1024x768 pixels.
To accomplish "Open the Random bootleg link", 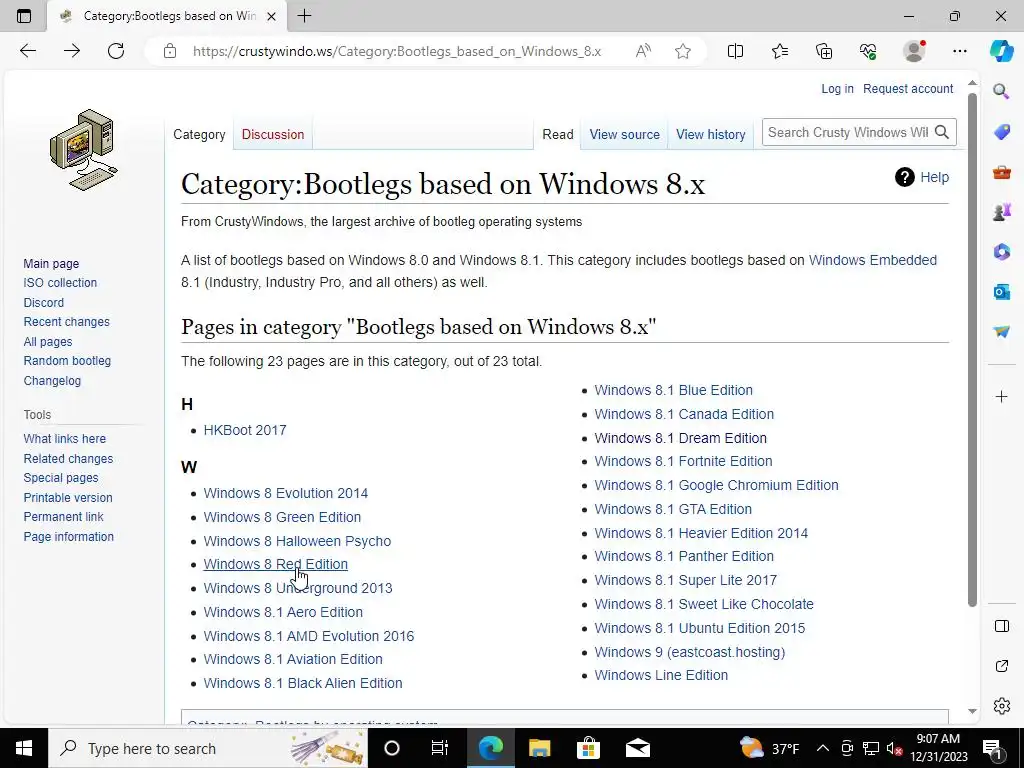I will coord(67,361).
